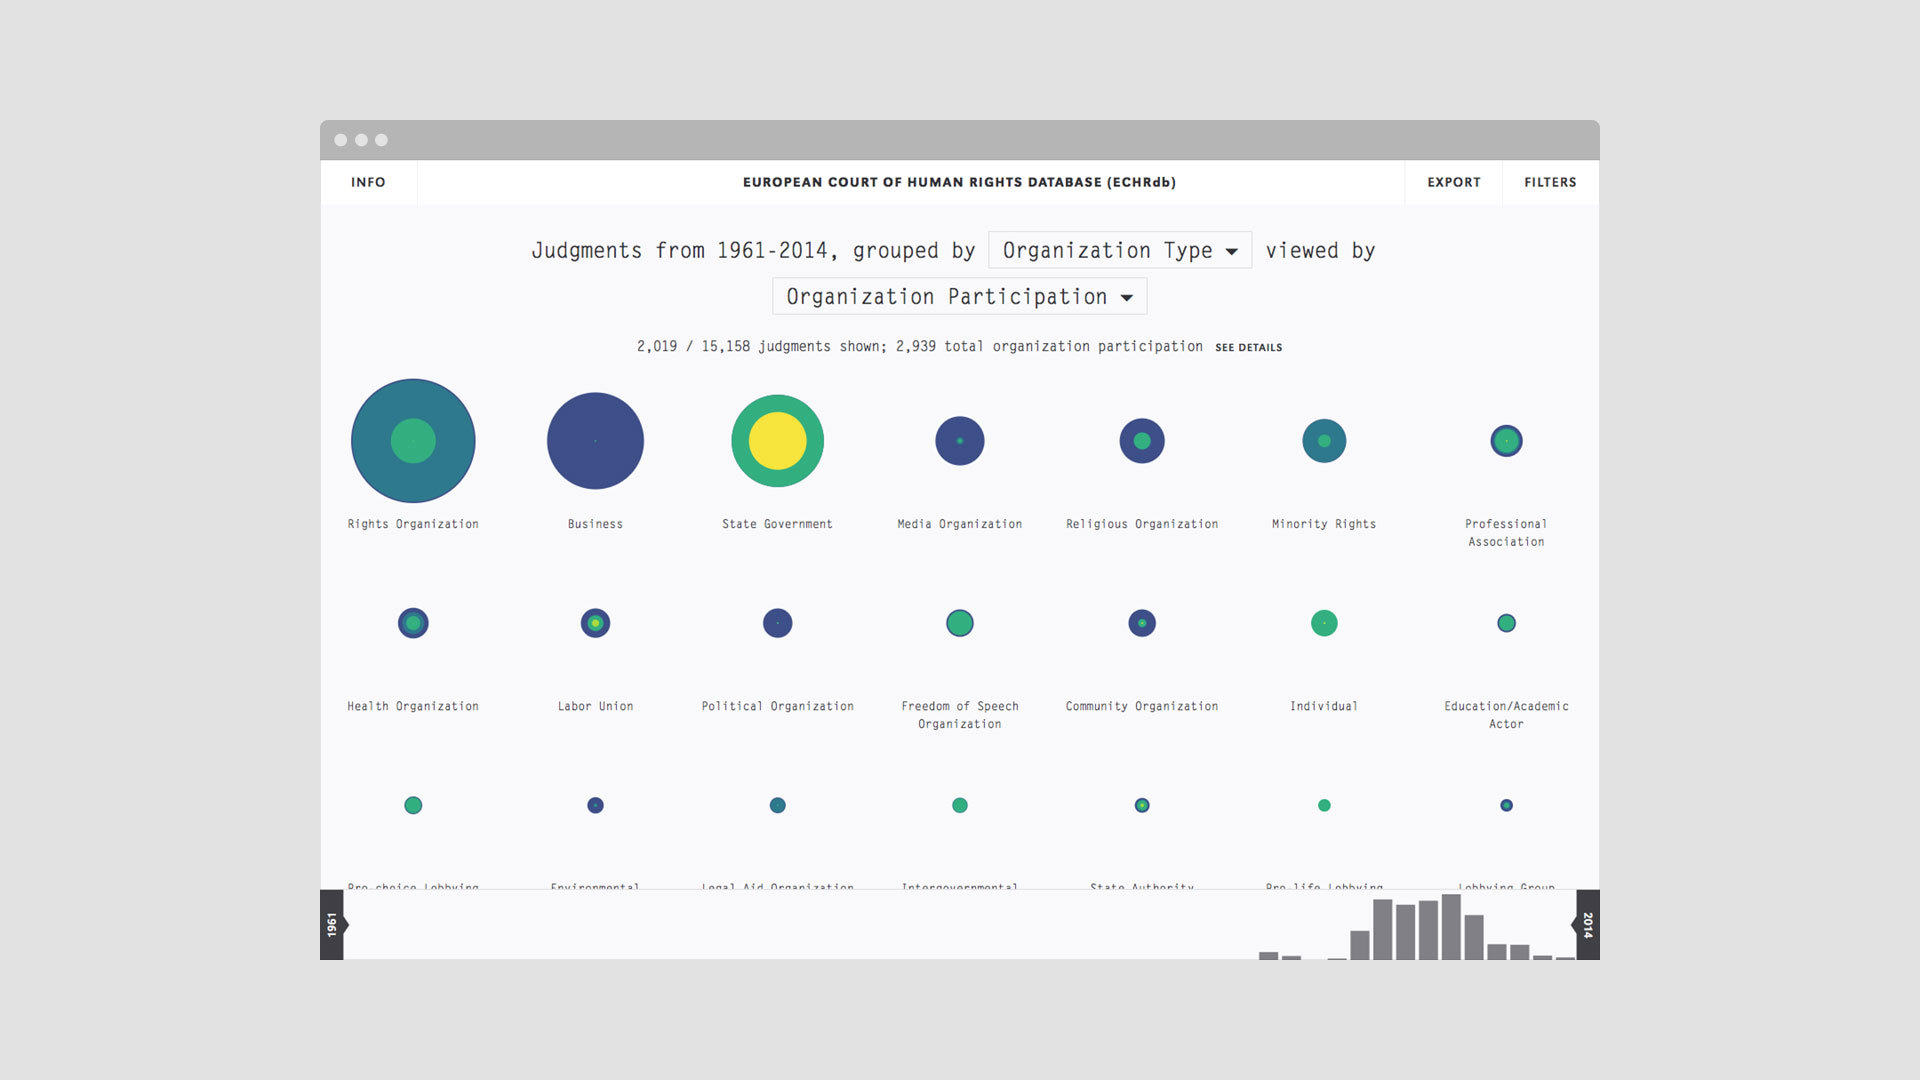This screenshot has width=1920, height=1080.
Task: Click the Health Organization label
Action: [x=413, y=706]
